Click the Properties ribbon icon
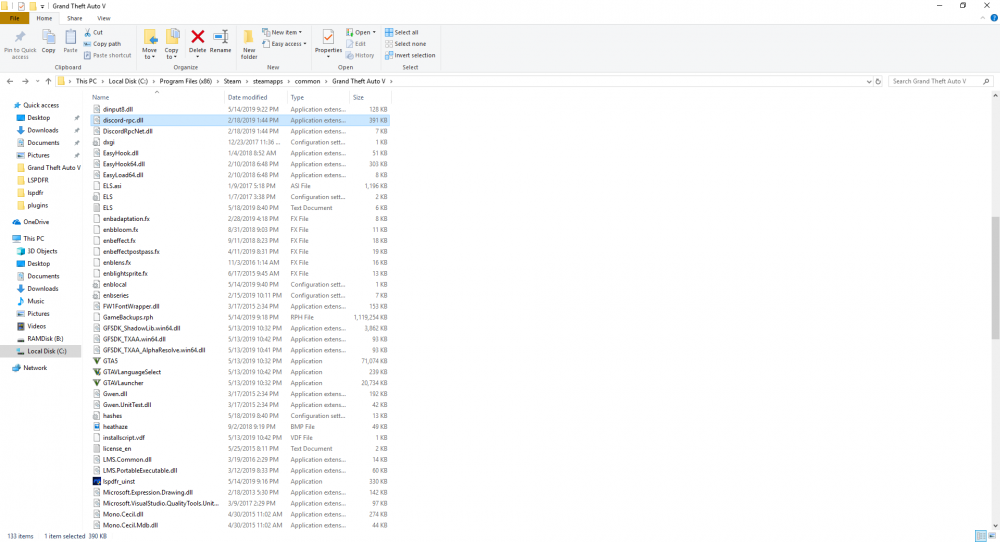 [x=328, y=37]
